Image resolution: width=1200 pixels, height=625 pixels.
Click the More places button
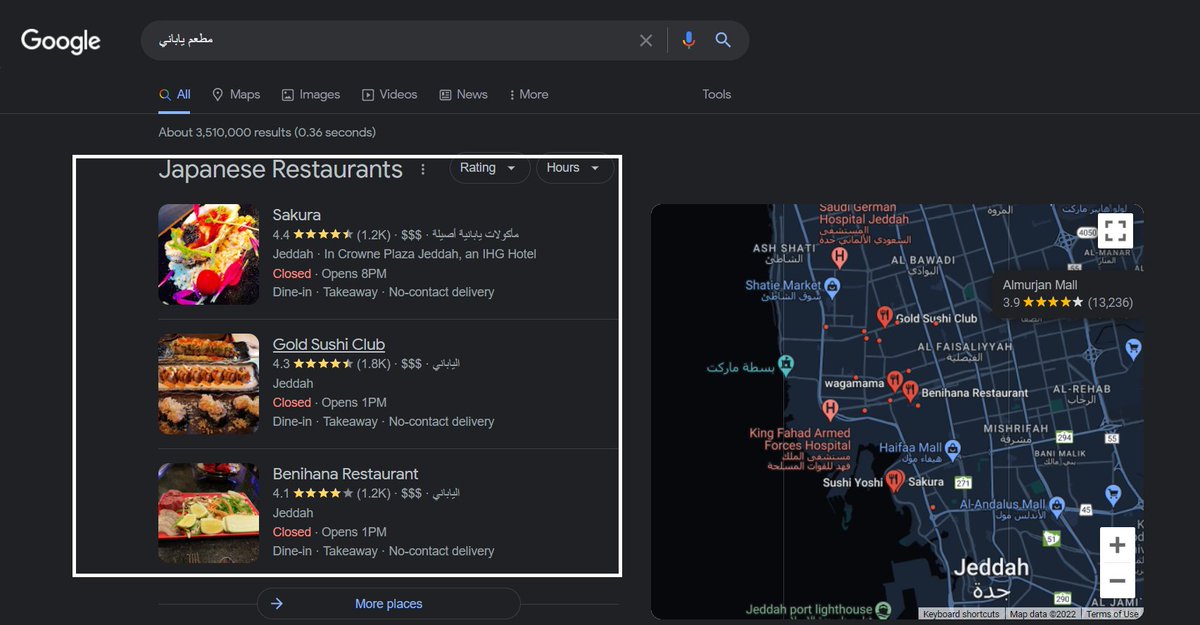tap(389, 604)
